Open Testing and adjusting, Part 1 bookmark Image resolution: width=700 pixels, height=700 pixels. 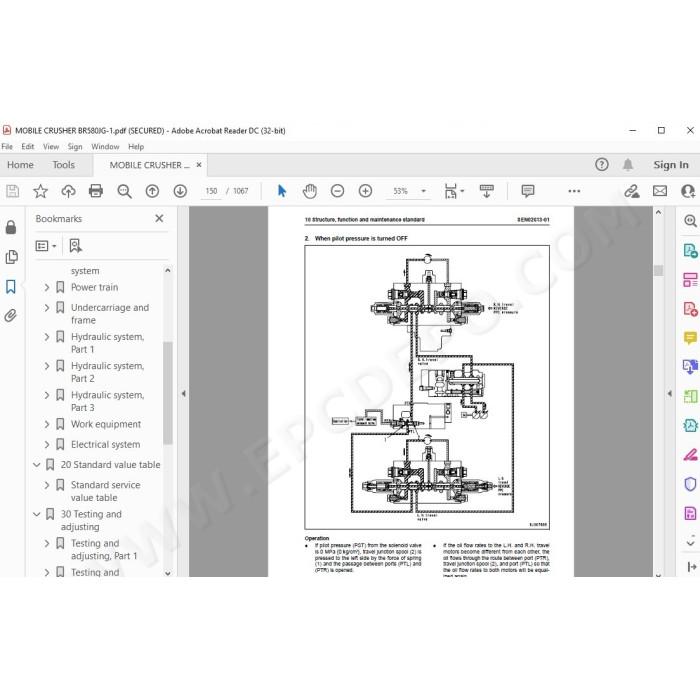coord(104,550)
